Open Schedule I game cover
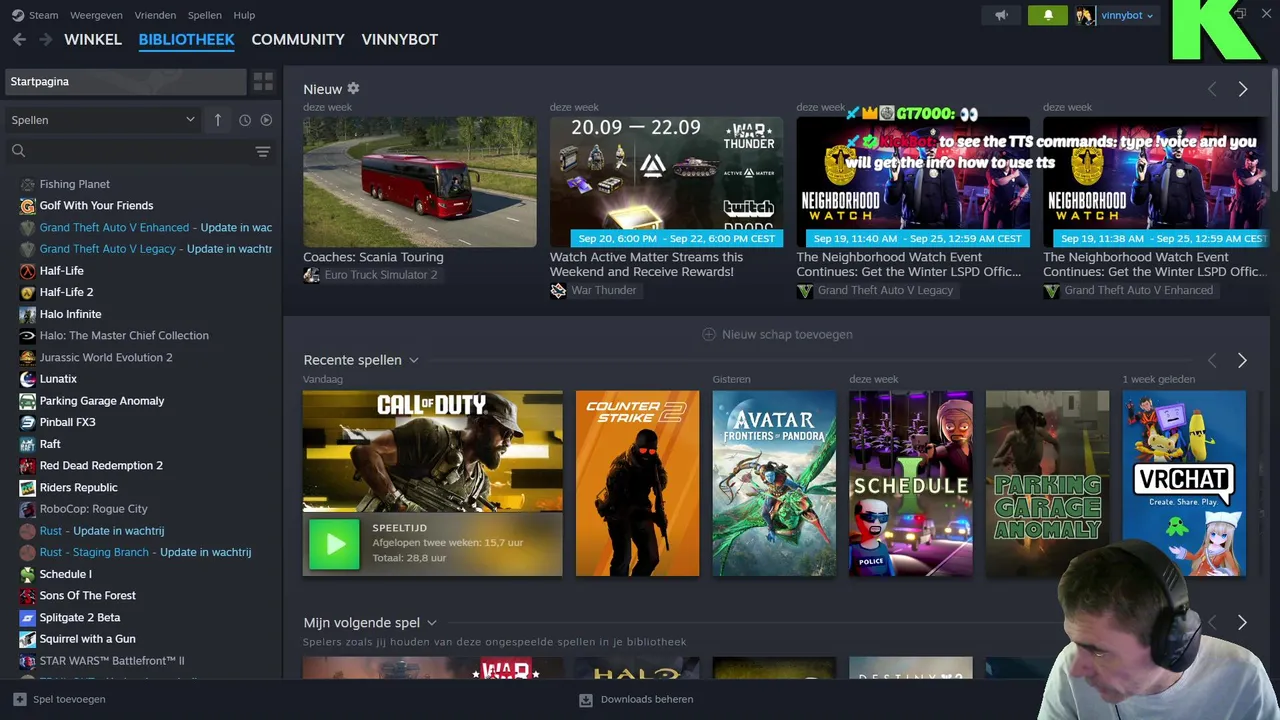 coord(911,483)
